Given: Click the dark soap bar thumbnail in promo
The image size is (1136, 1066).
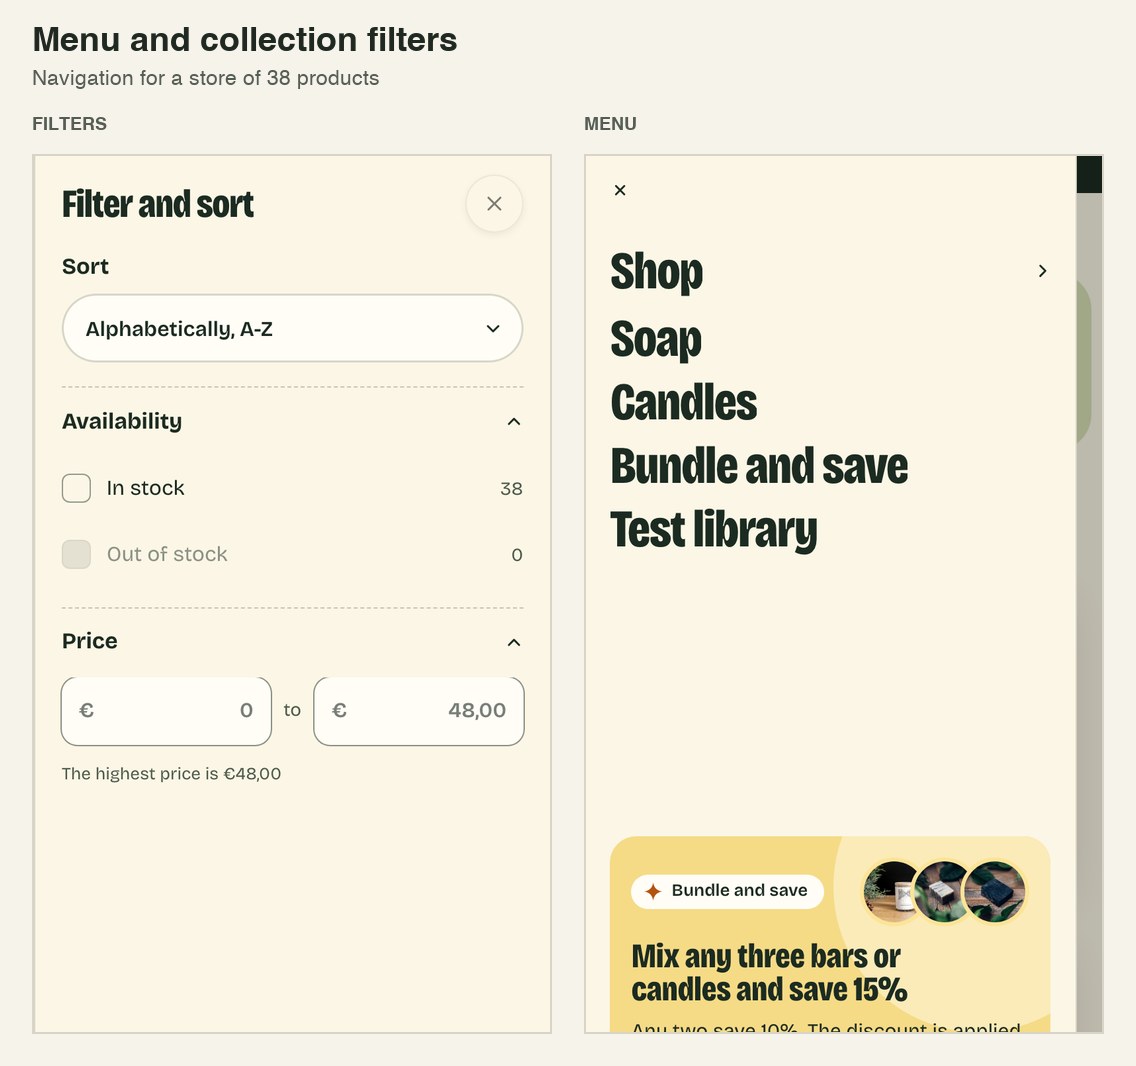Looking at the screenshot, I should pyautogui.click(x=995, y=891).
